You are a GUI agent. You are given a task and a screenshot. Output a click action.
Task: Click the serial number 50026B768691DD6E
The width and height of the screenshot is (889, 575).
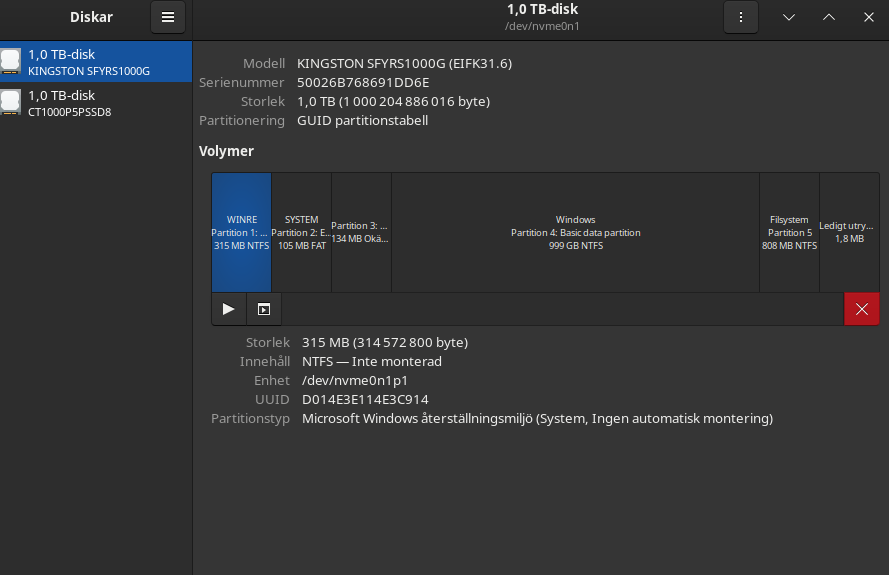pyautogui.click(x=363, y=82)
